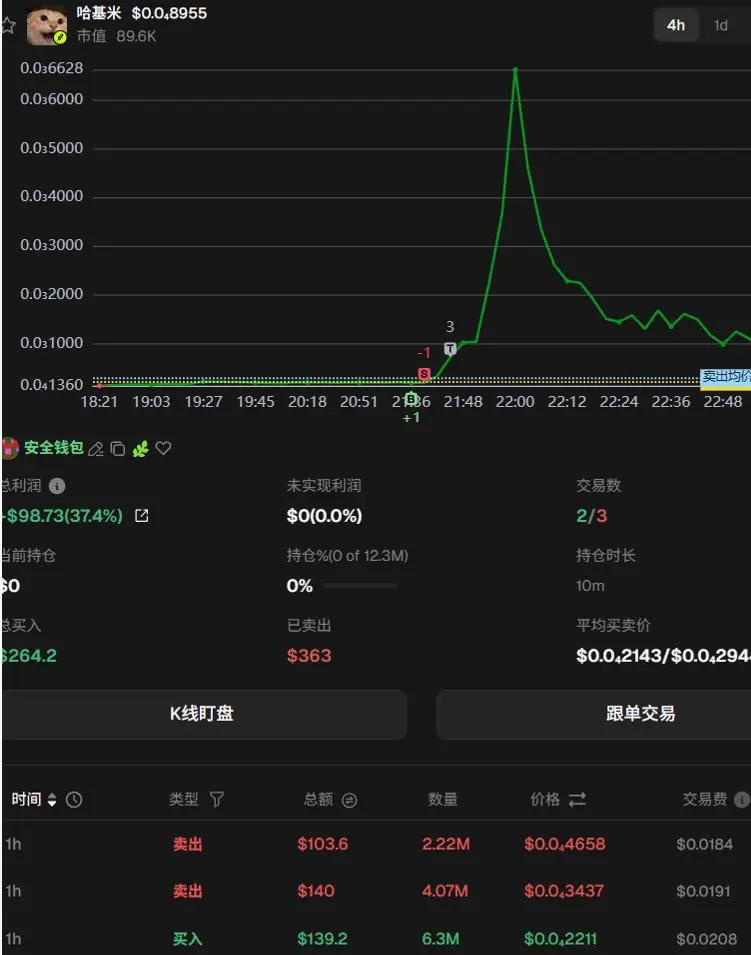Click the 2/3 trade count value
The width and height of the screenshot is (751, 955).
[591, 516]
